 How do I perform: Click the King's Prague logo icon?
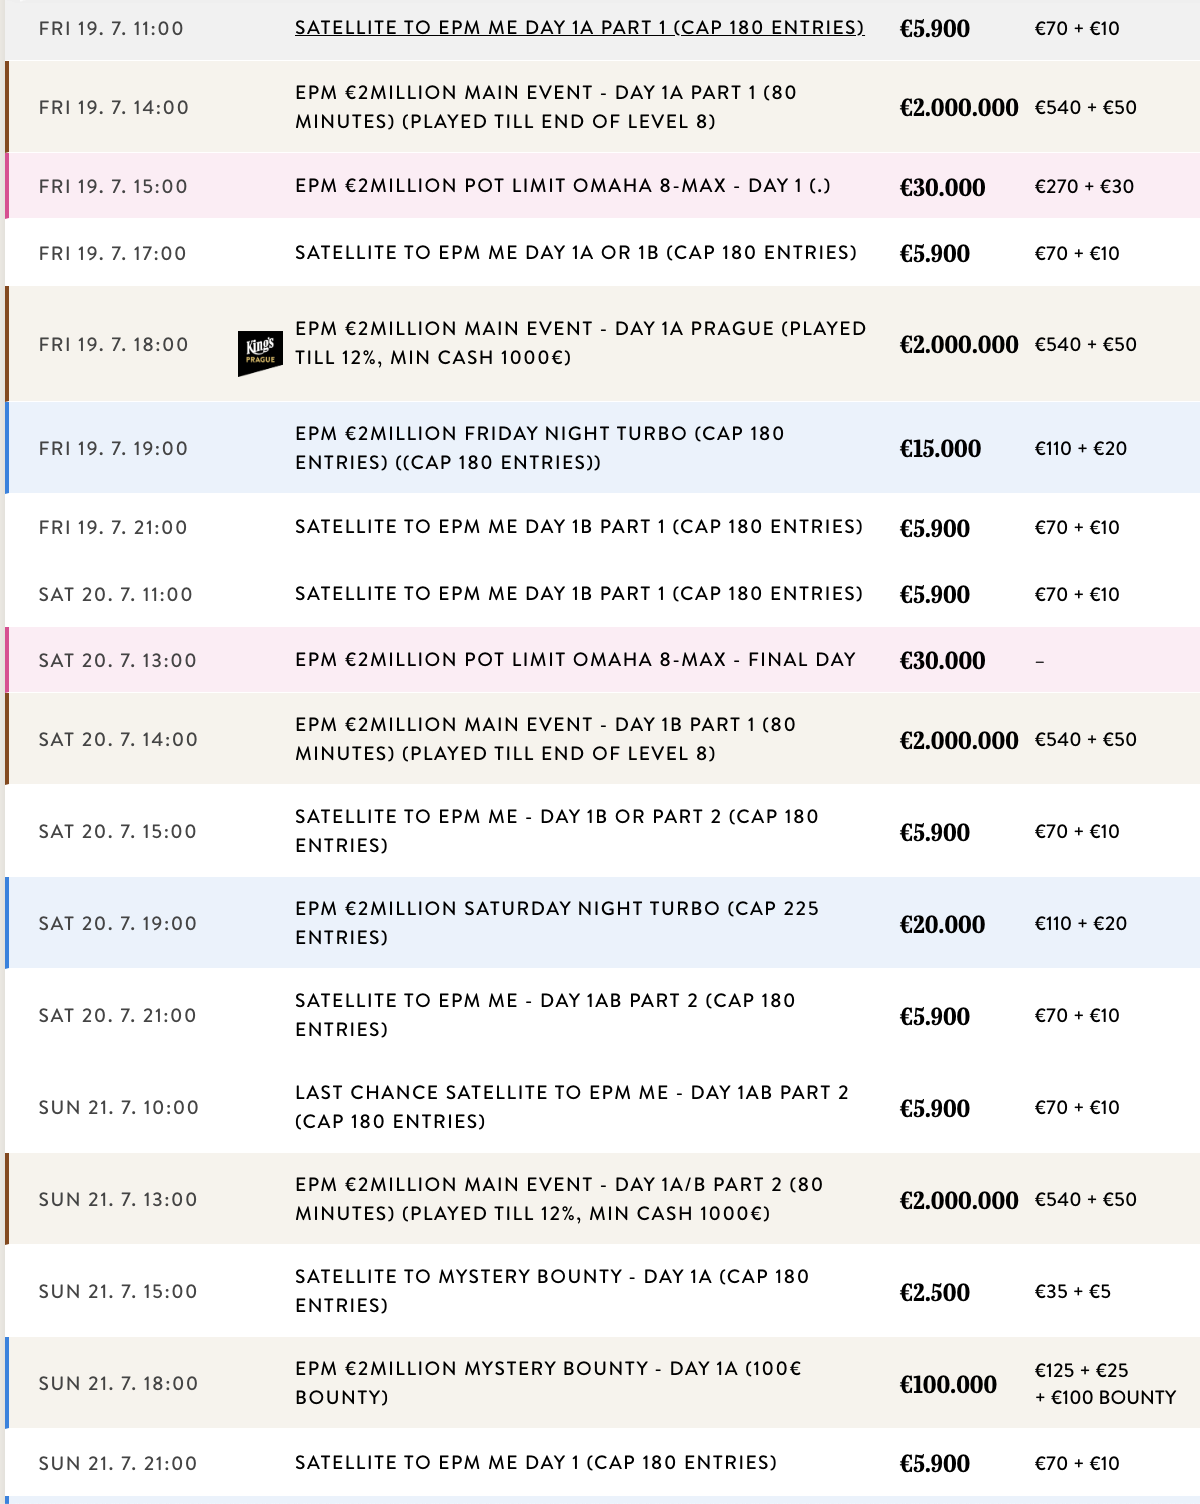click(260, 353)
